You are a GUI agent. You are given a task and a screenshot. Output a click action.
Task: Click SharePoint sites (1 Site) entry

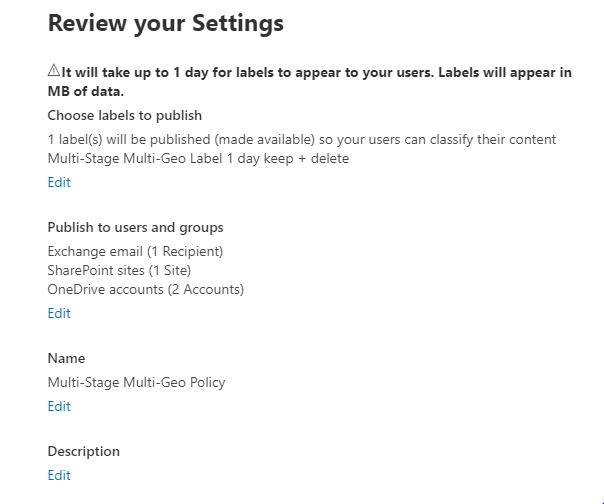[x=119, y=270]
